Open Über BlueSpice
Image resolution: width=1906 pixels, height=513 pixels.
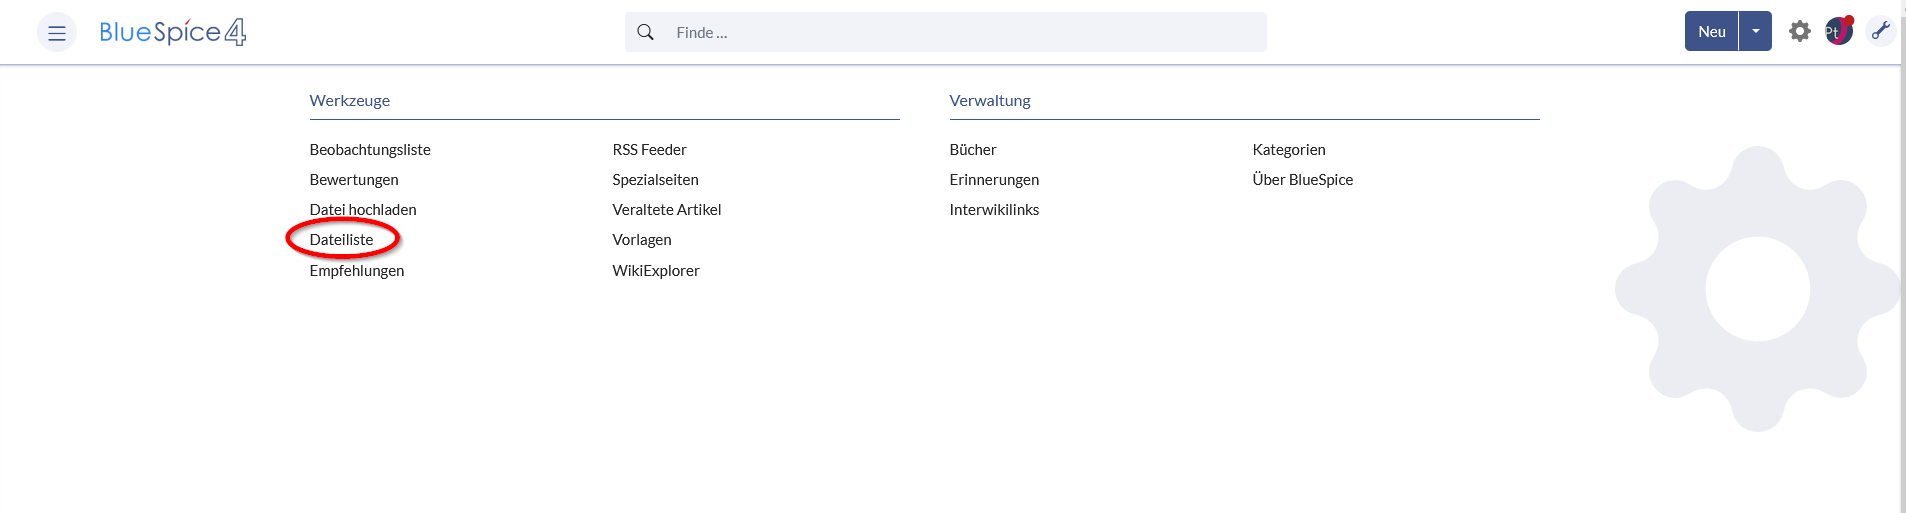(1302, 180)
